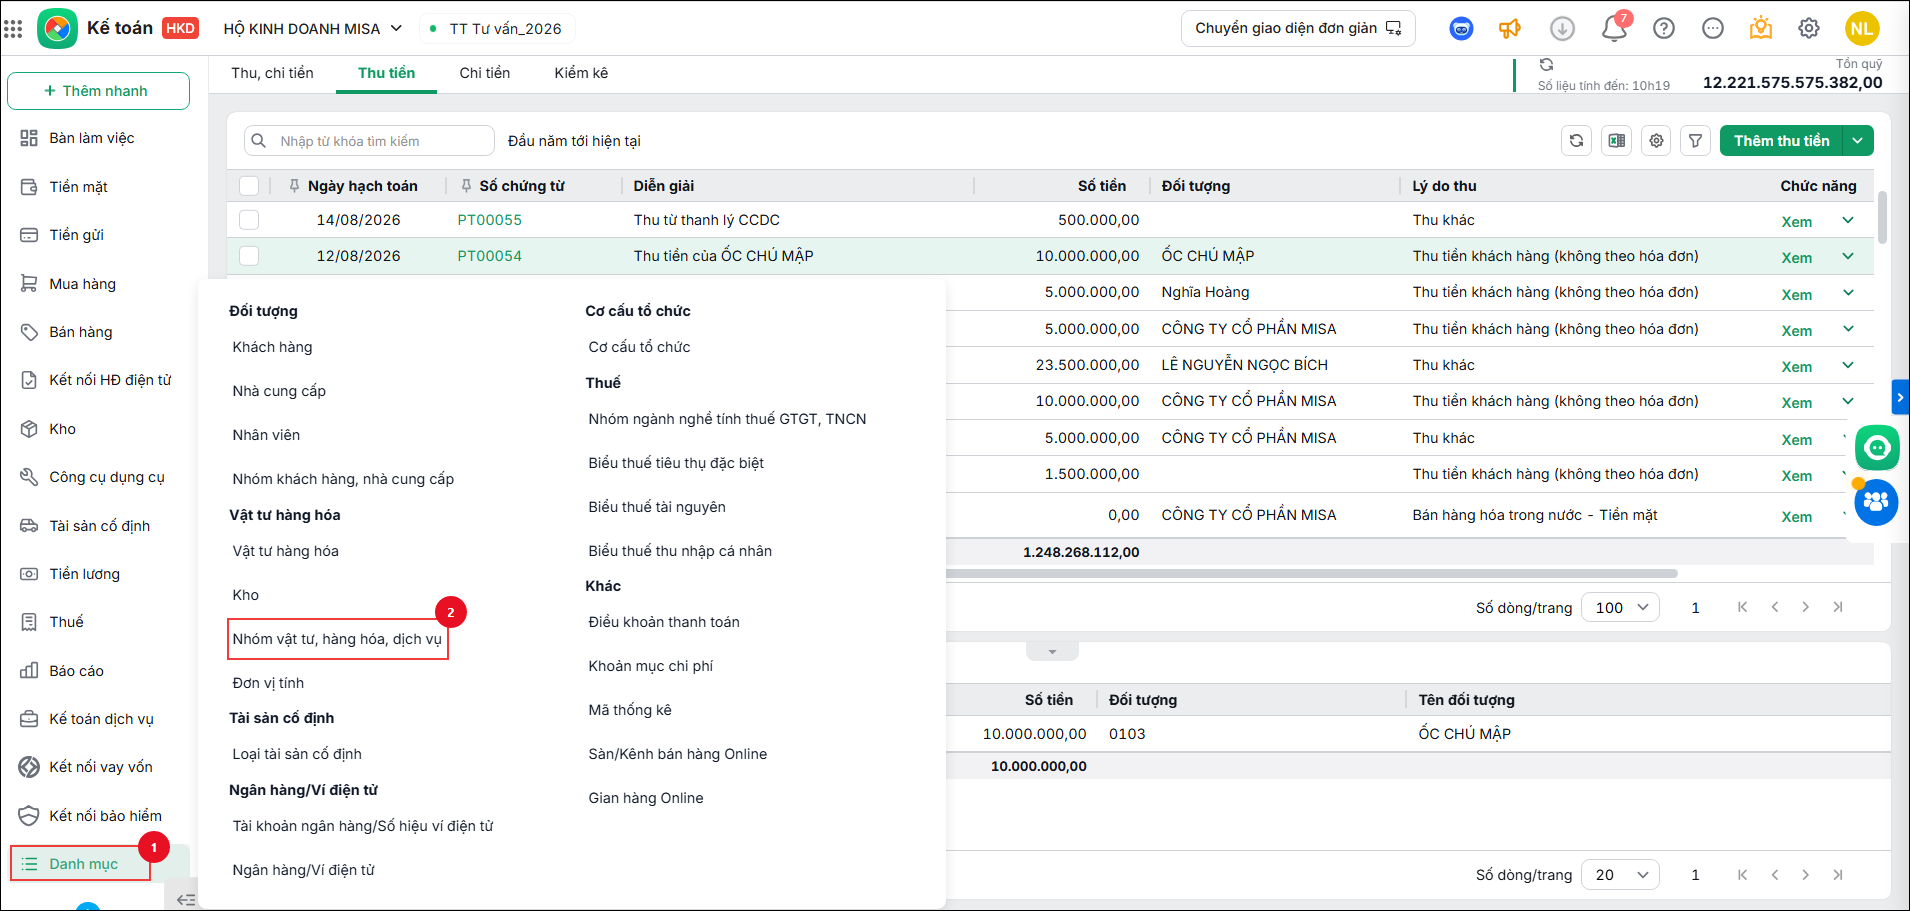
Task: Refresh the cash balance figure
Action: [1546, 65]
